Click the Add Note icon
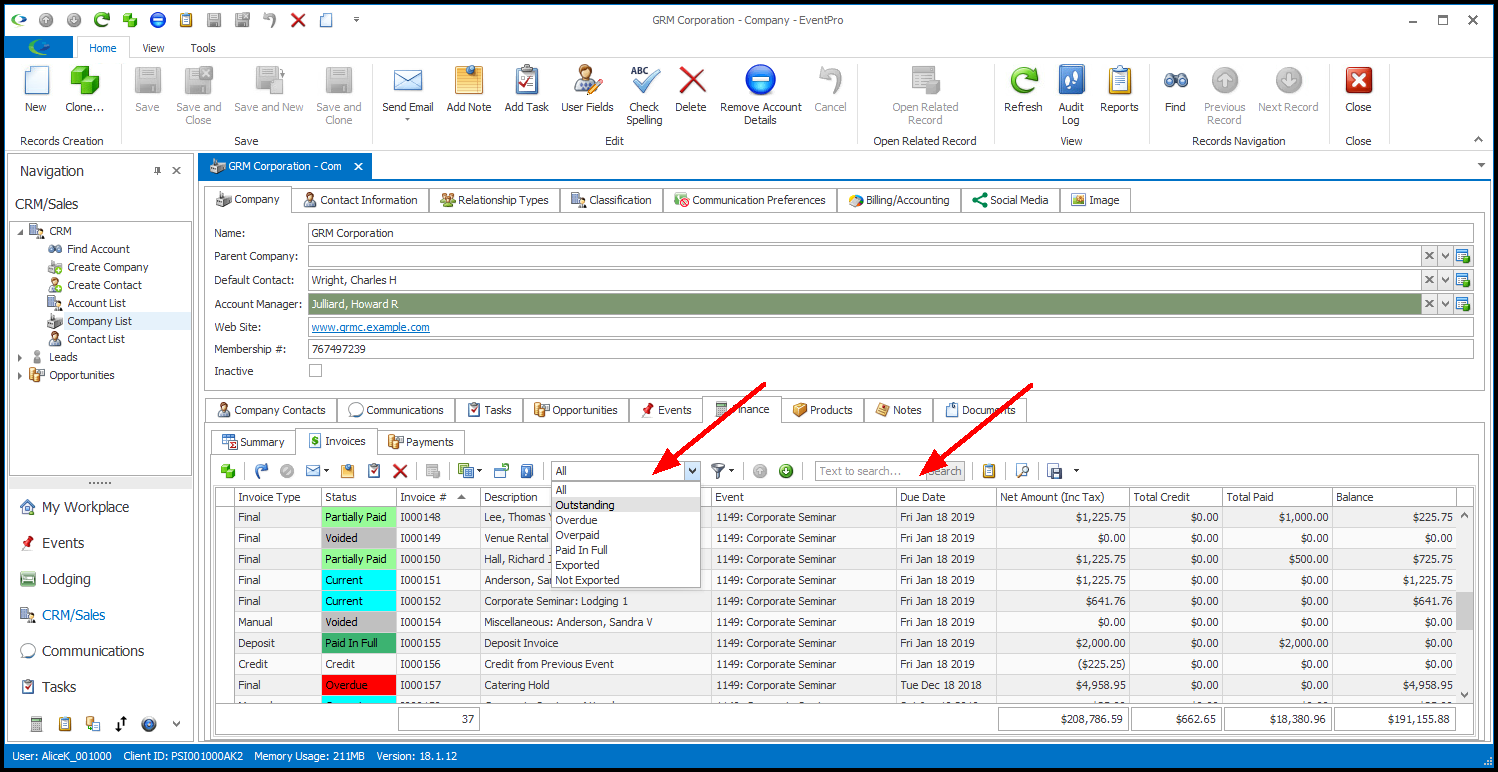The image size is (1498, 772). (468, 82)
